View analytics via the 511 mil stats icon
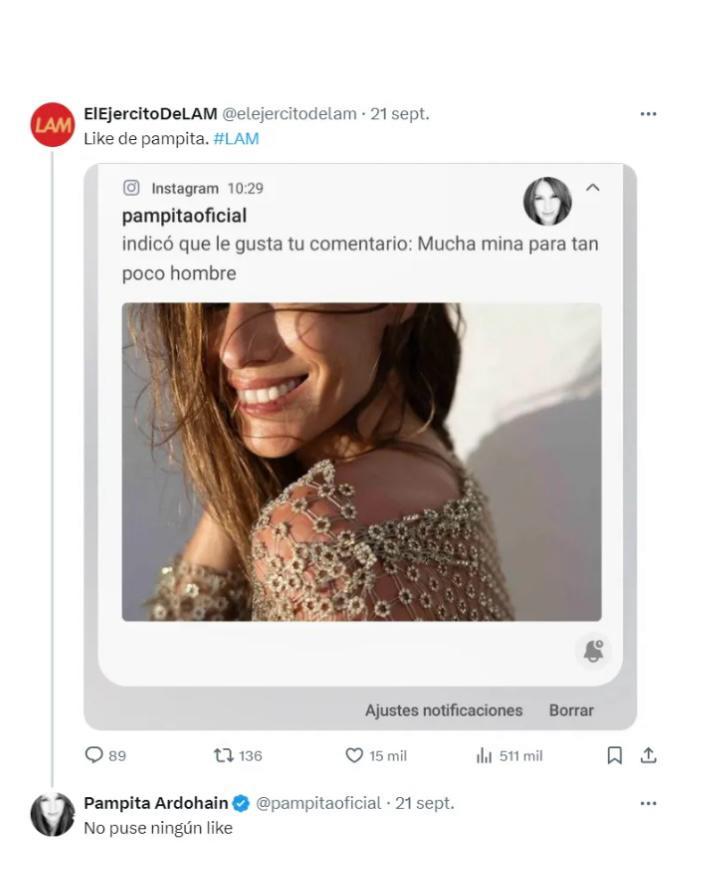 click(484, 756)
